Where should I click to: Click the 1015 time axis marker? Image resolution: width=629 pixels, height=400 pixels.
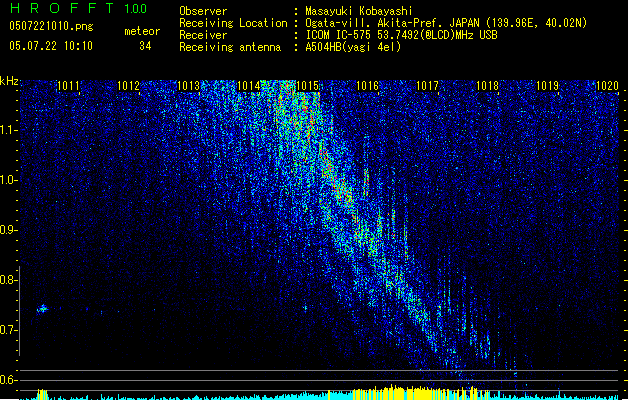click(308, 86)
